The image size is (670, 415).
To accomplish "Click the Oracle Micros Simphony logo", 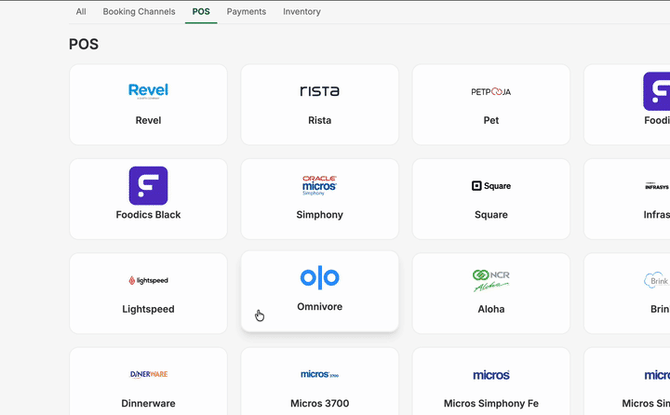I will coord(320,185).
